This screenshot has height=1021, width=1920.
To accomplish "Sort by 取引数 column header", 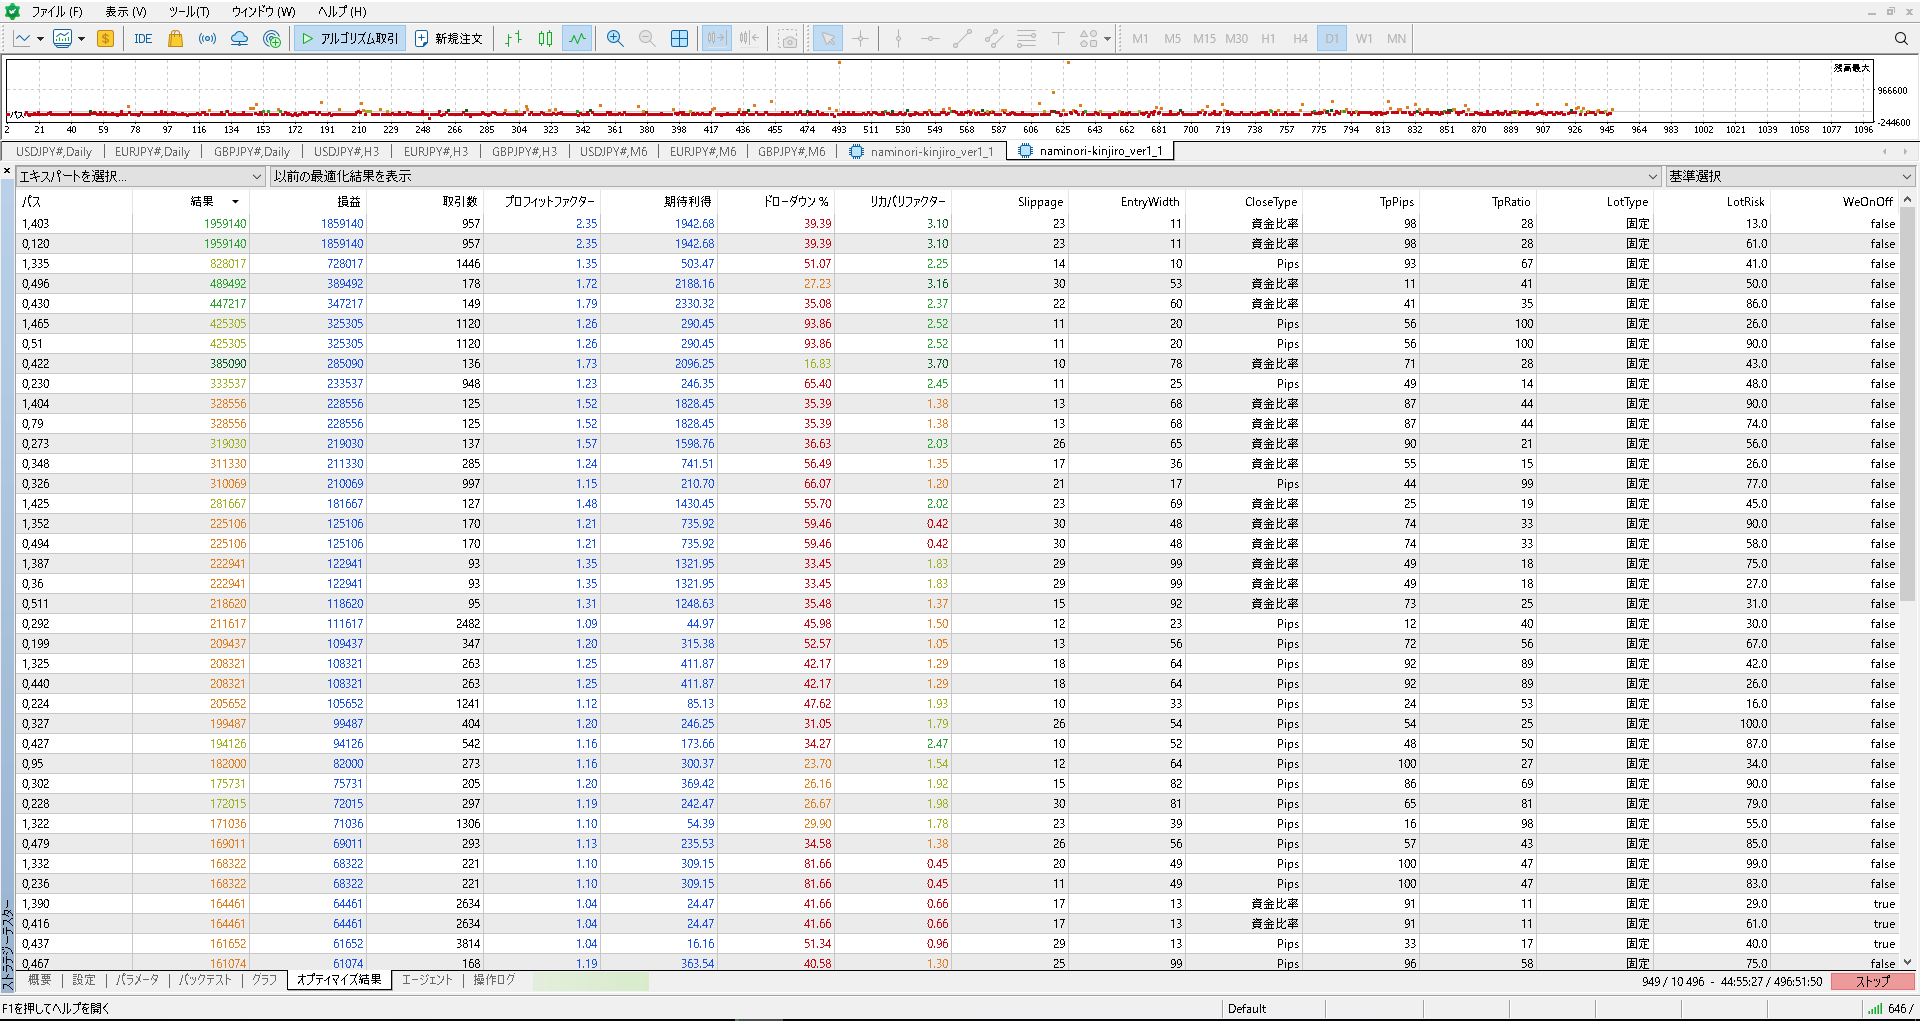I will coord(461,202).
